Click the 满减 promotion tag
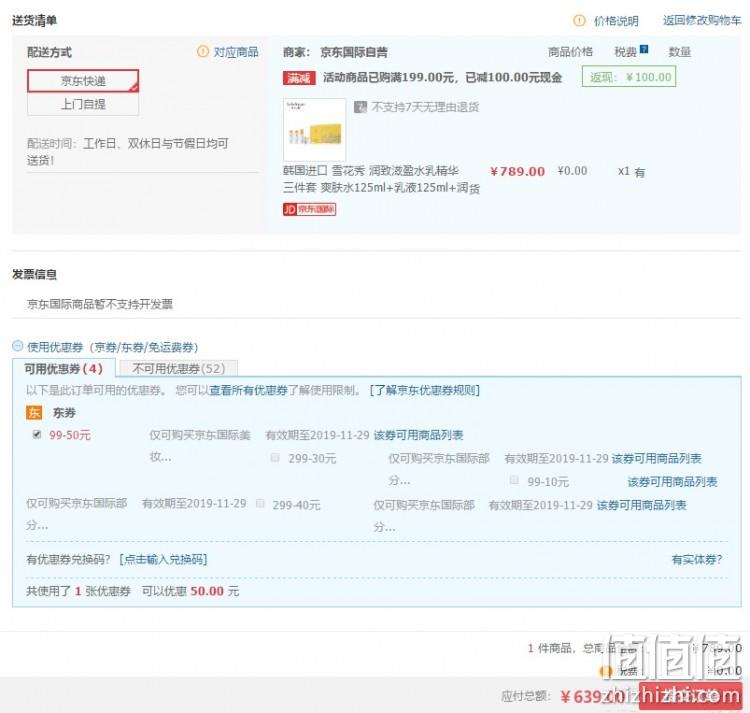The image size is (750, 713). 299,78
